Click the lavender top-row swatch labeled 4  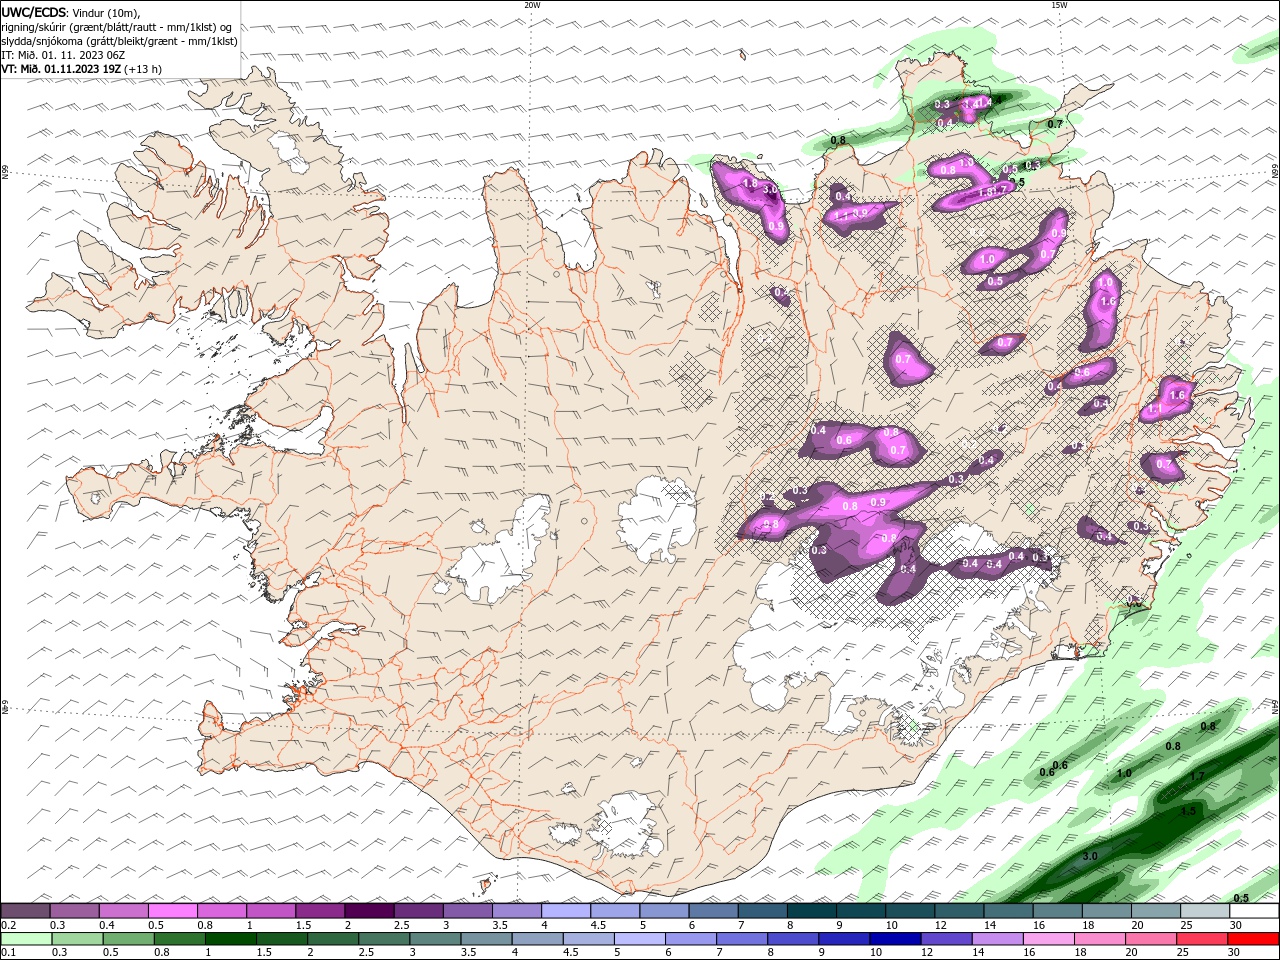click(565, 911)
